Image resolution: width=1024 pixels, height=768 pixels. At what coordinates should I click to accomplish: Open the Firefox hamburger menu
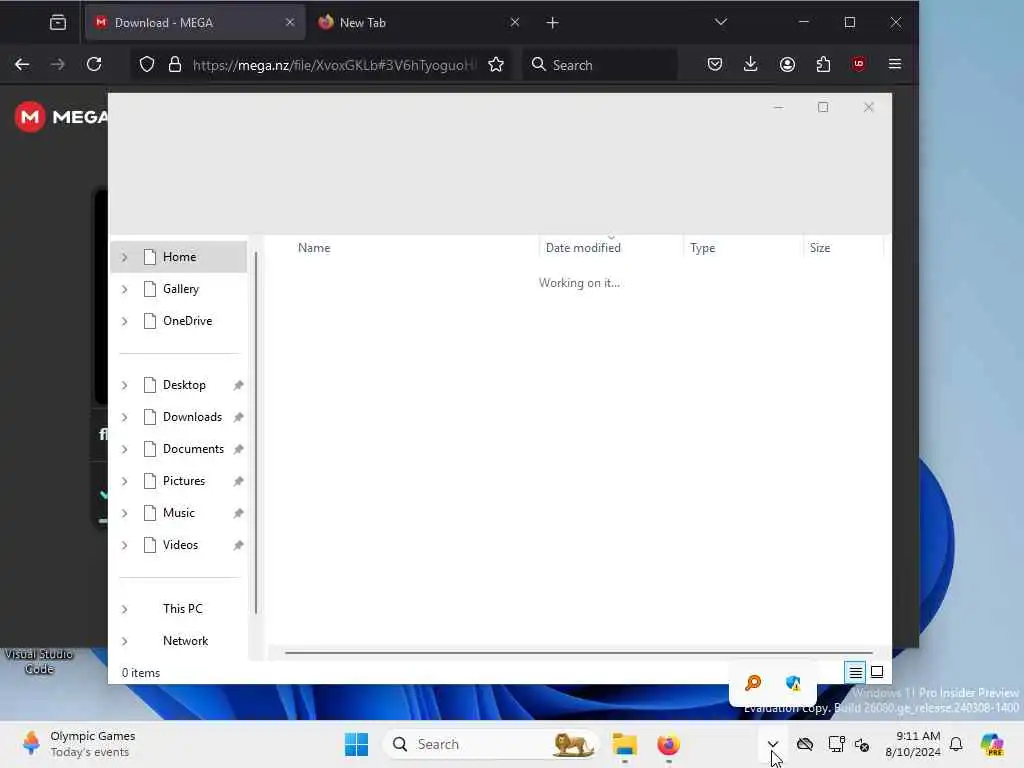(895, 64)
